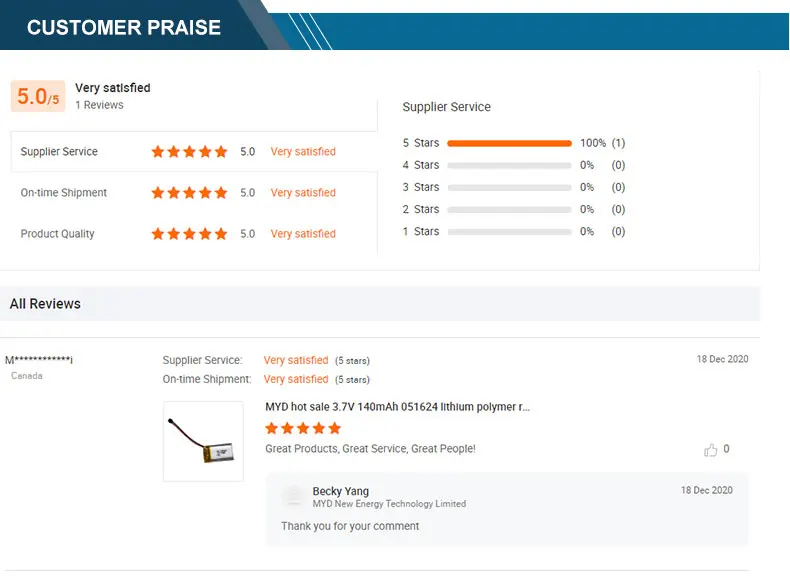The image size is (790, 581).
Task: Click the Customer Praise banner header
Action: tap(124, 27)
